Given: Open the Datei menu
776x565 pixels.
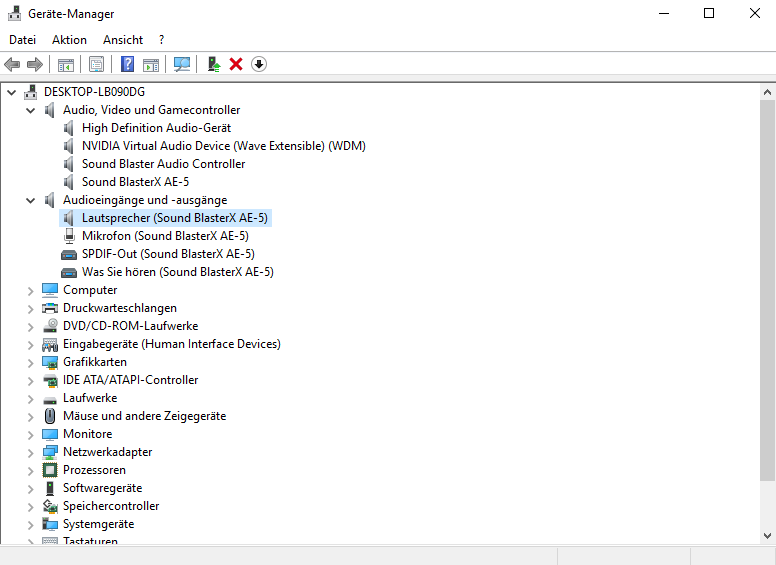Looking at the screenshot, I should tap(22, 40).
